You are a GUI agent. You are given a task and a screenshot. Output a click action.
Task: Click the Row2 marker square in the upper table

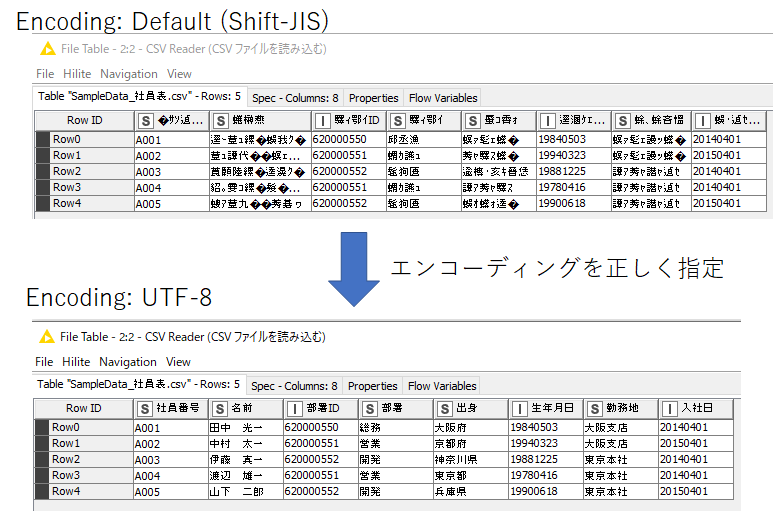coord(43,171)
